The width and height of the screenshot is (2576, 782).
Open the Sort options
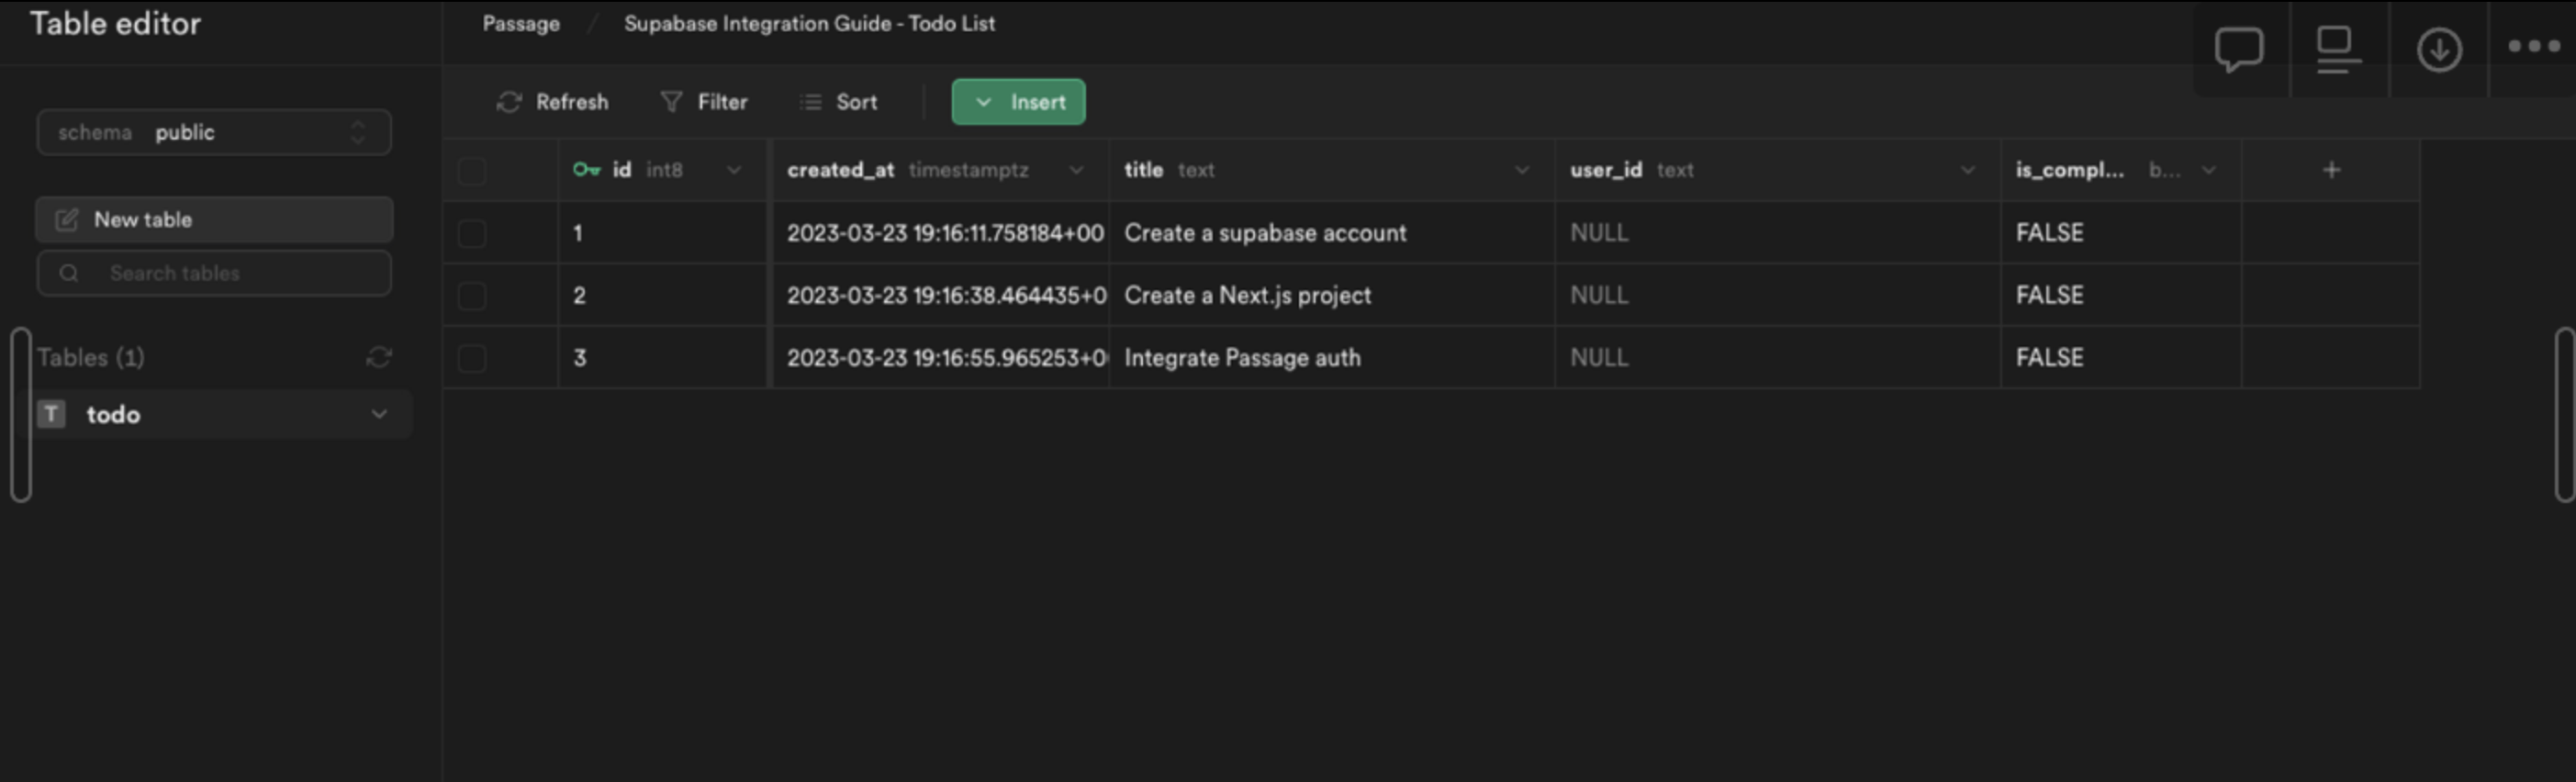click(839, 102)
